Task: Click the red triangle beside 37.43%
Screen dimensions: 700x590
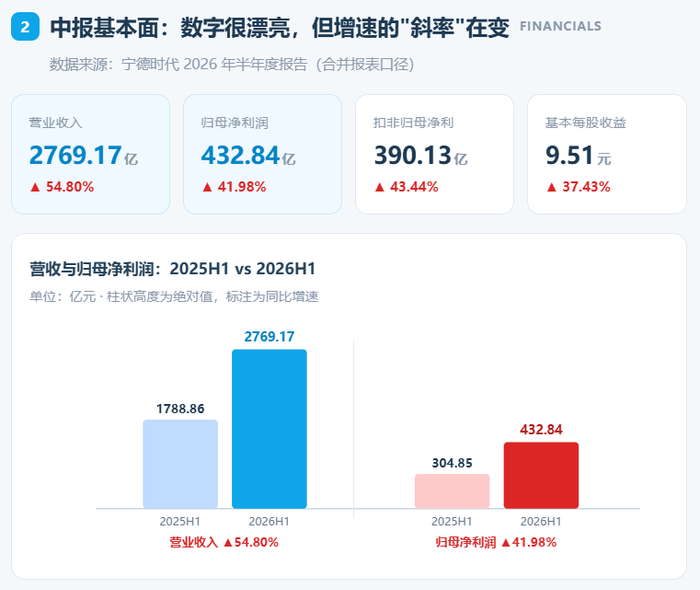Action: coord(551,187)
